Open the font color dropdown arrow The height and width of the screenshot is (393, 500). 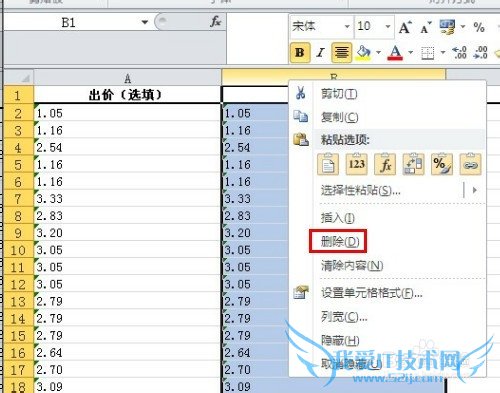411,53
